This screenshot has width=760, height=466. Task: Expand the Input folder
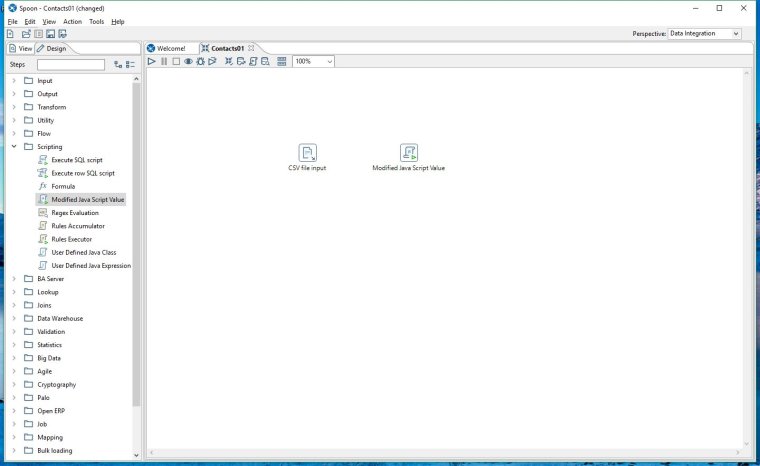tap(14, 81)
